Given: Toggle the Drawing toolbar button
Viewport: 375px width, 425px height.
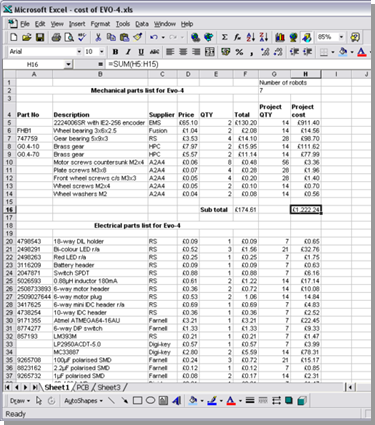Looking at the screenshot, I should (307, 37).
